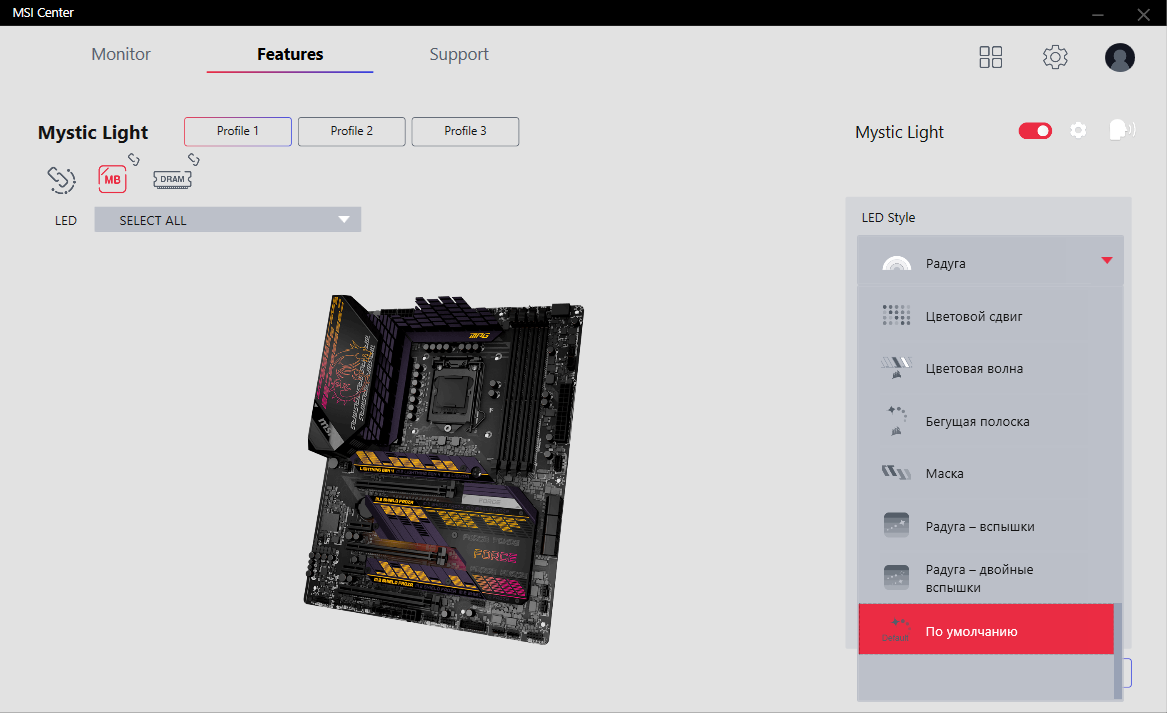Click the LED style list scrollbar

point(1118,651)
